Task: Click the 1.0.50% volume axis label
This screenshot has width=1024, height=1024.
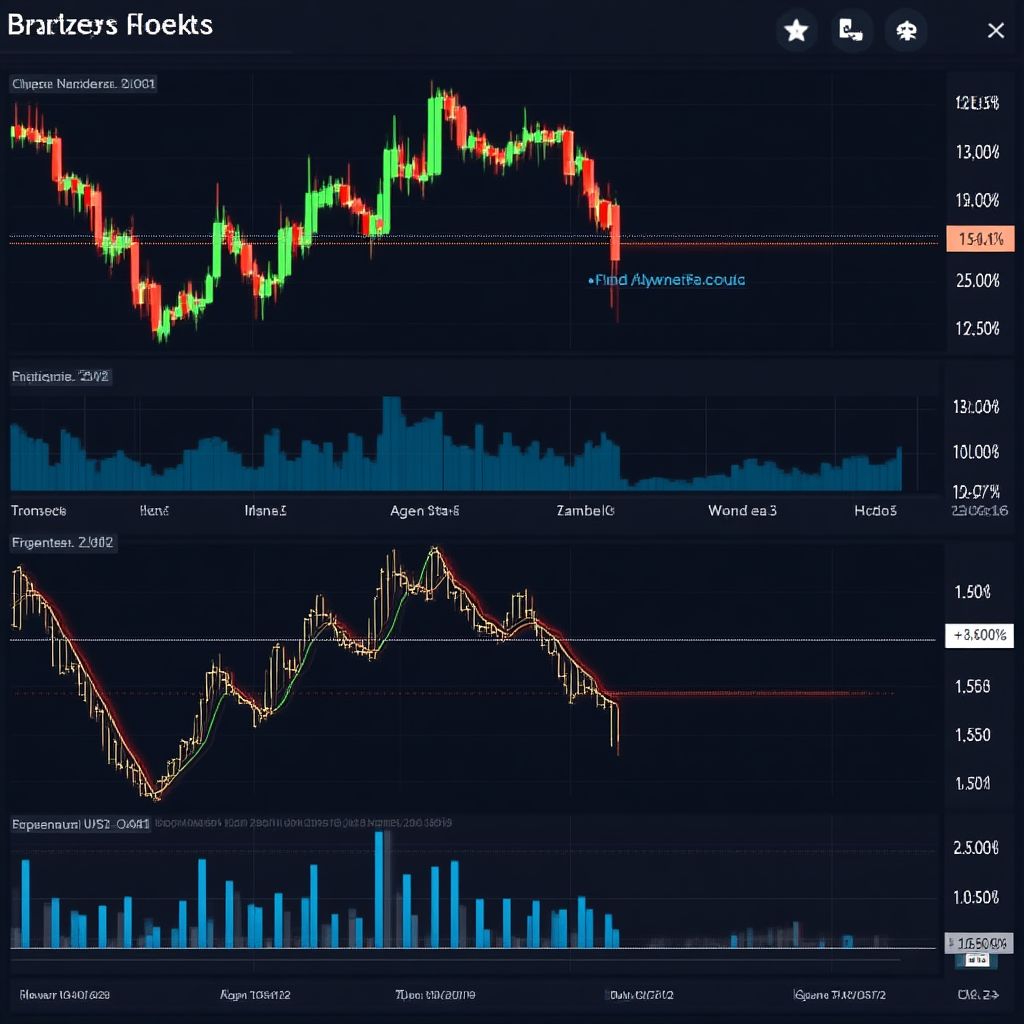Action: pyautogui.click(x=976, y=897)
